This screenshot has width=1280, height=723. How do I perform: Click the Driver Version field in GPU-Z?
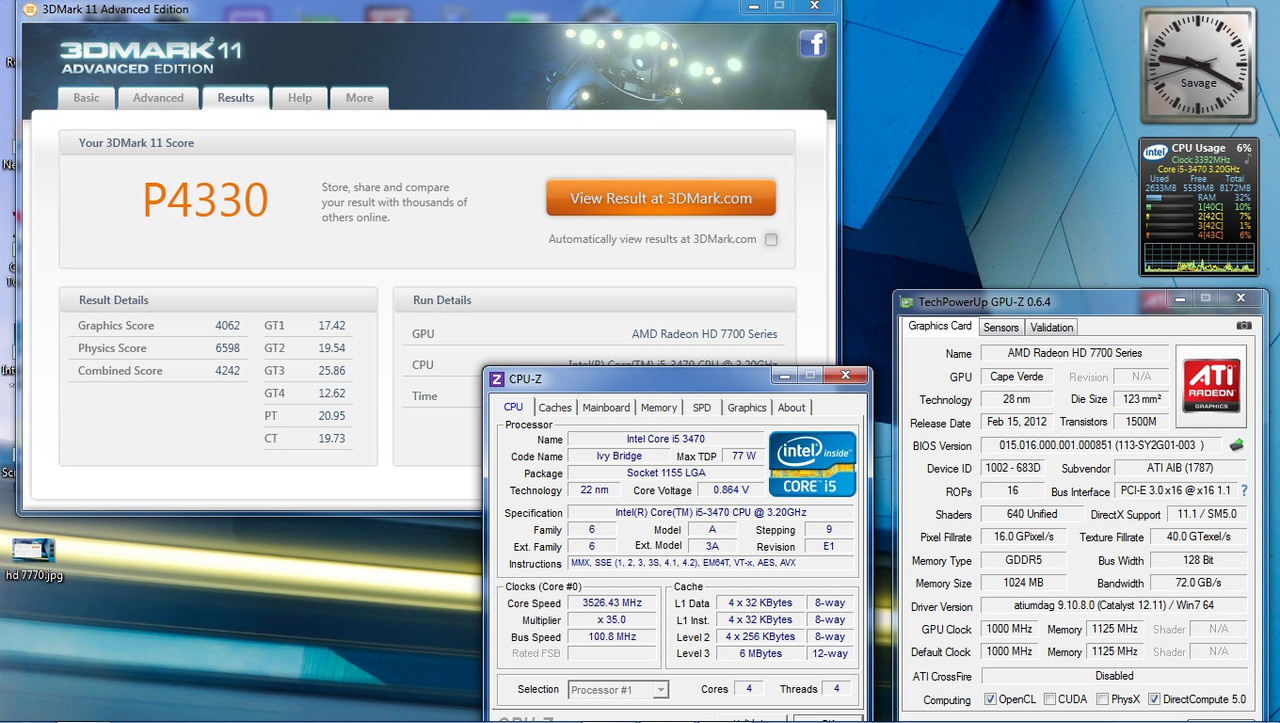pyautogui.click(x=1113, y=606)
